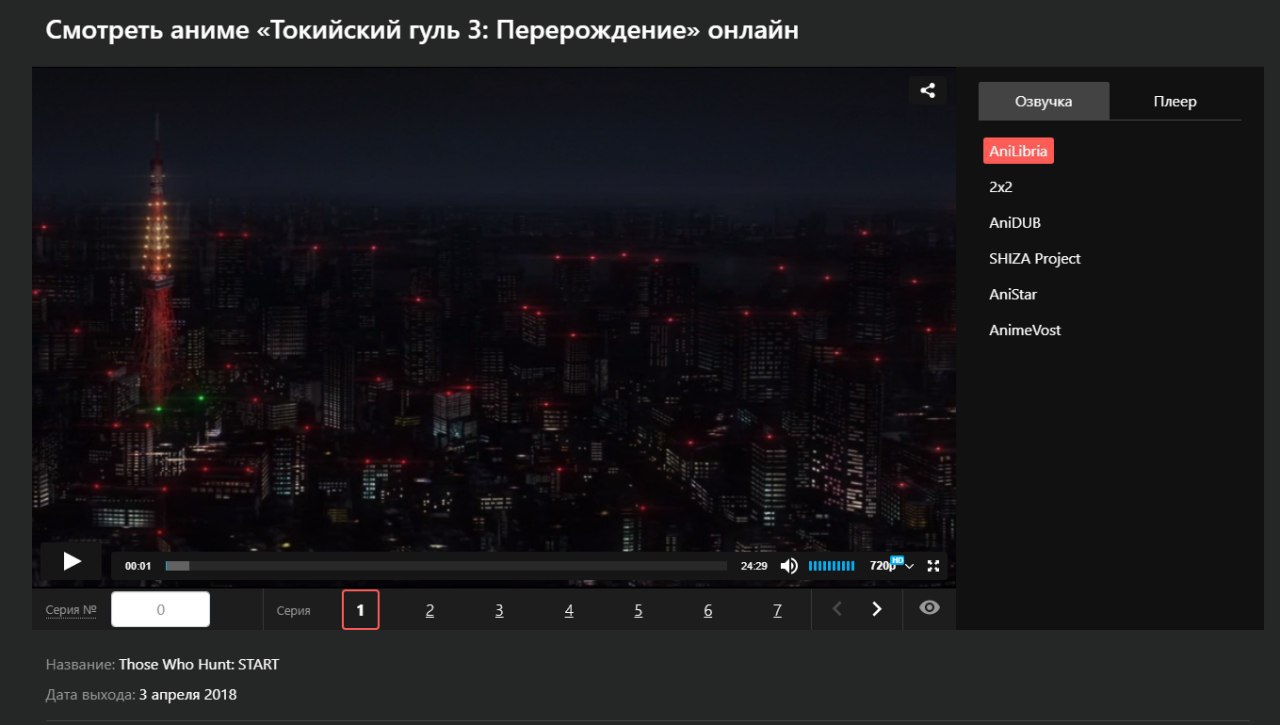This screenshot has width=1280, height=725.
Task: Select episode 7
Action: pos(777,610)
